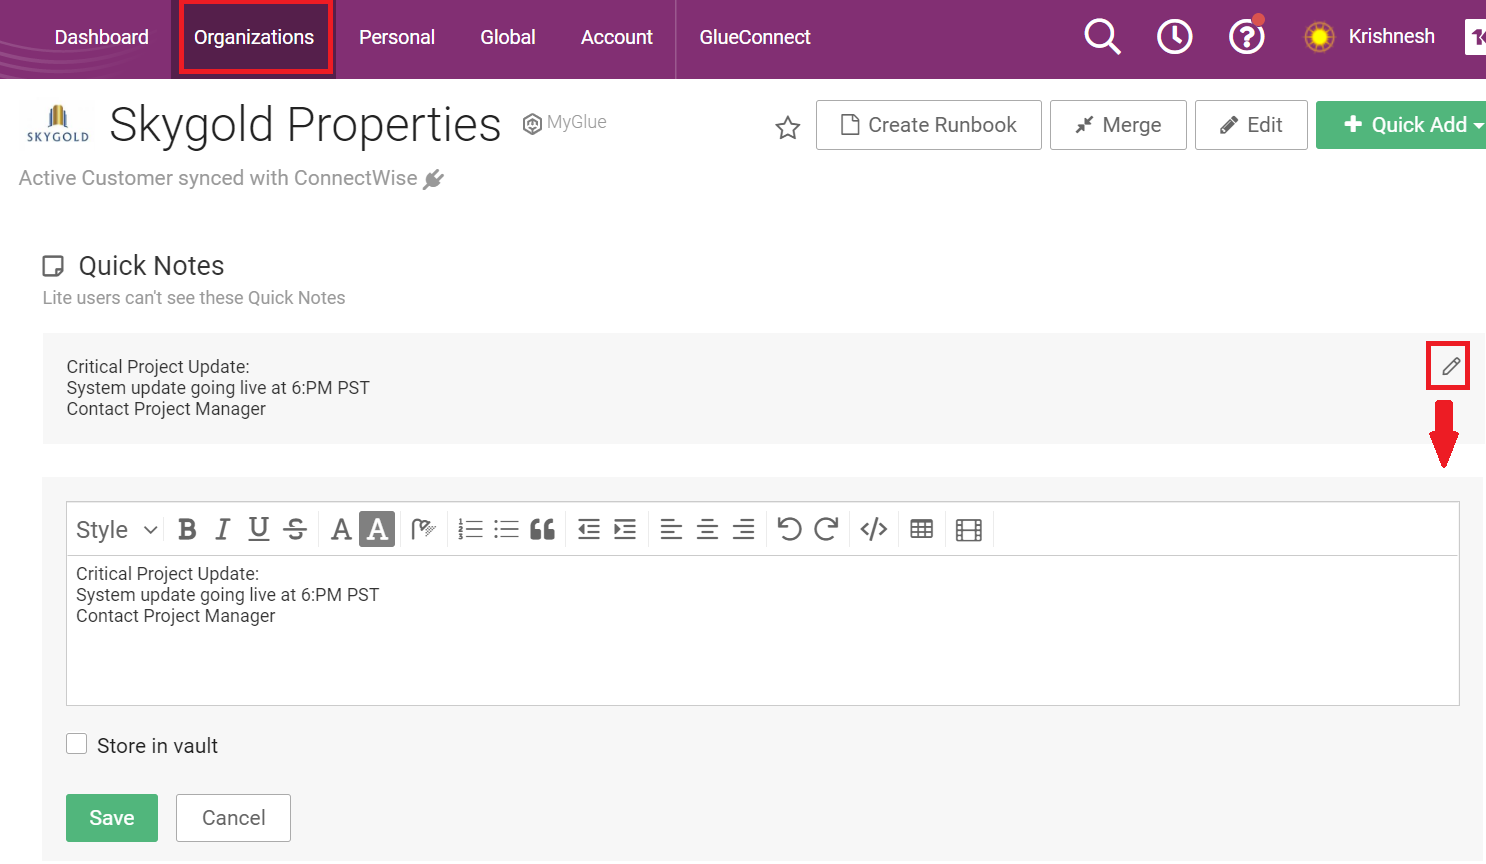Expand the Quick Add dropdown

point(1401,125)
